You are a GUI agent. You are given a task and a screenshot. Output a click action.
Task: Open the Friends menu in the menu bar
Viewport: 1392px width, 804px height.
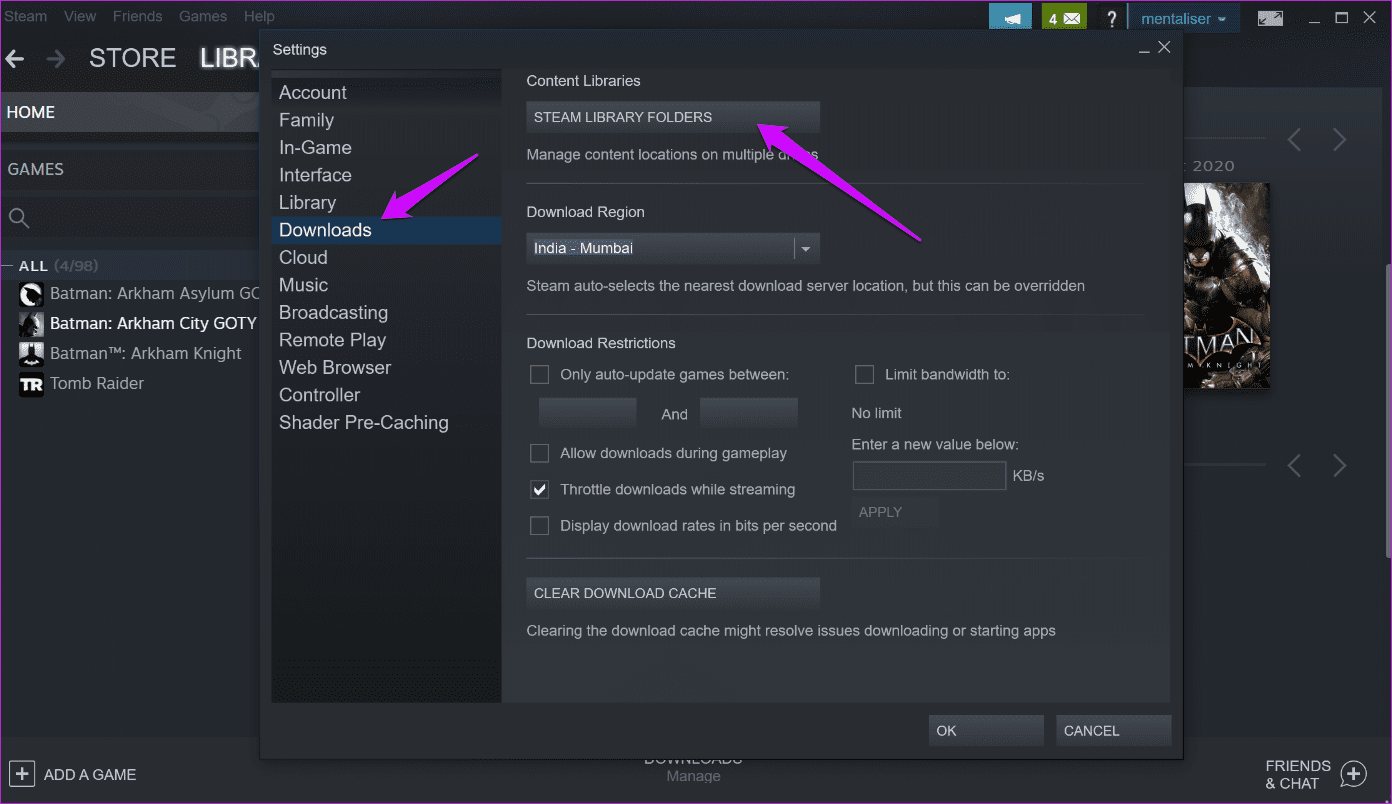pos(137,16)
